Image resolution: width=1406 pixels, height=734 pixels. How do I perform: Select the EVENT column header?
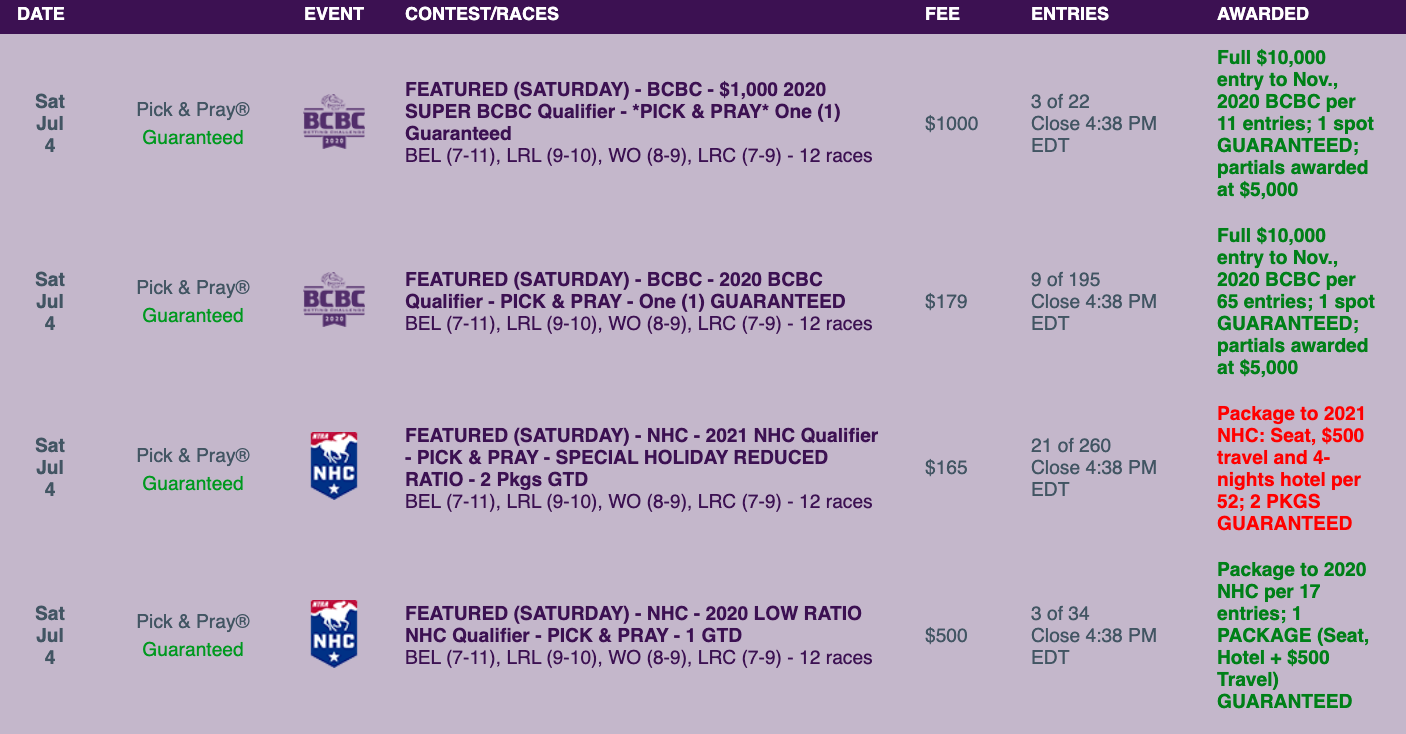pyautogui.click(x=334, y=14)
